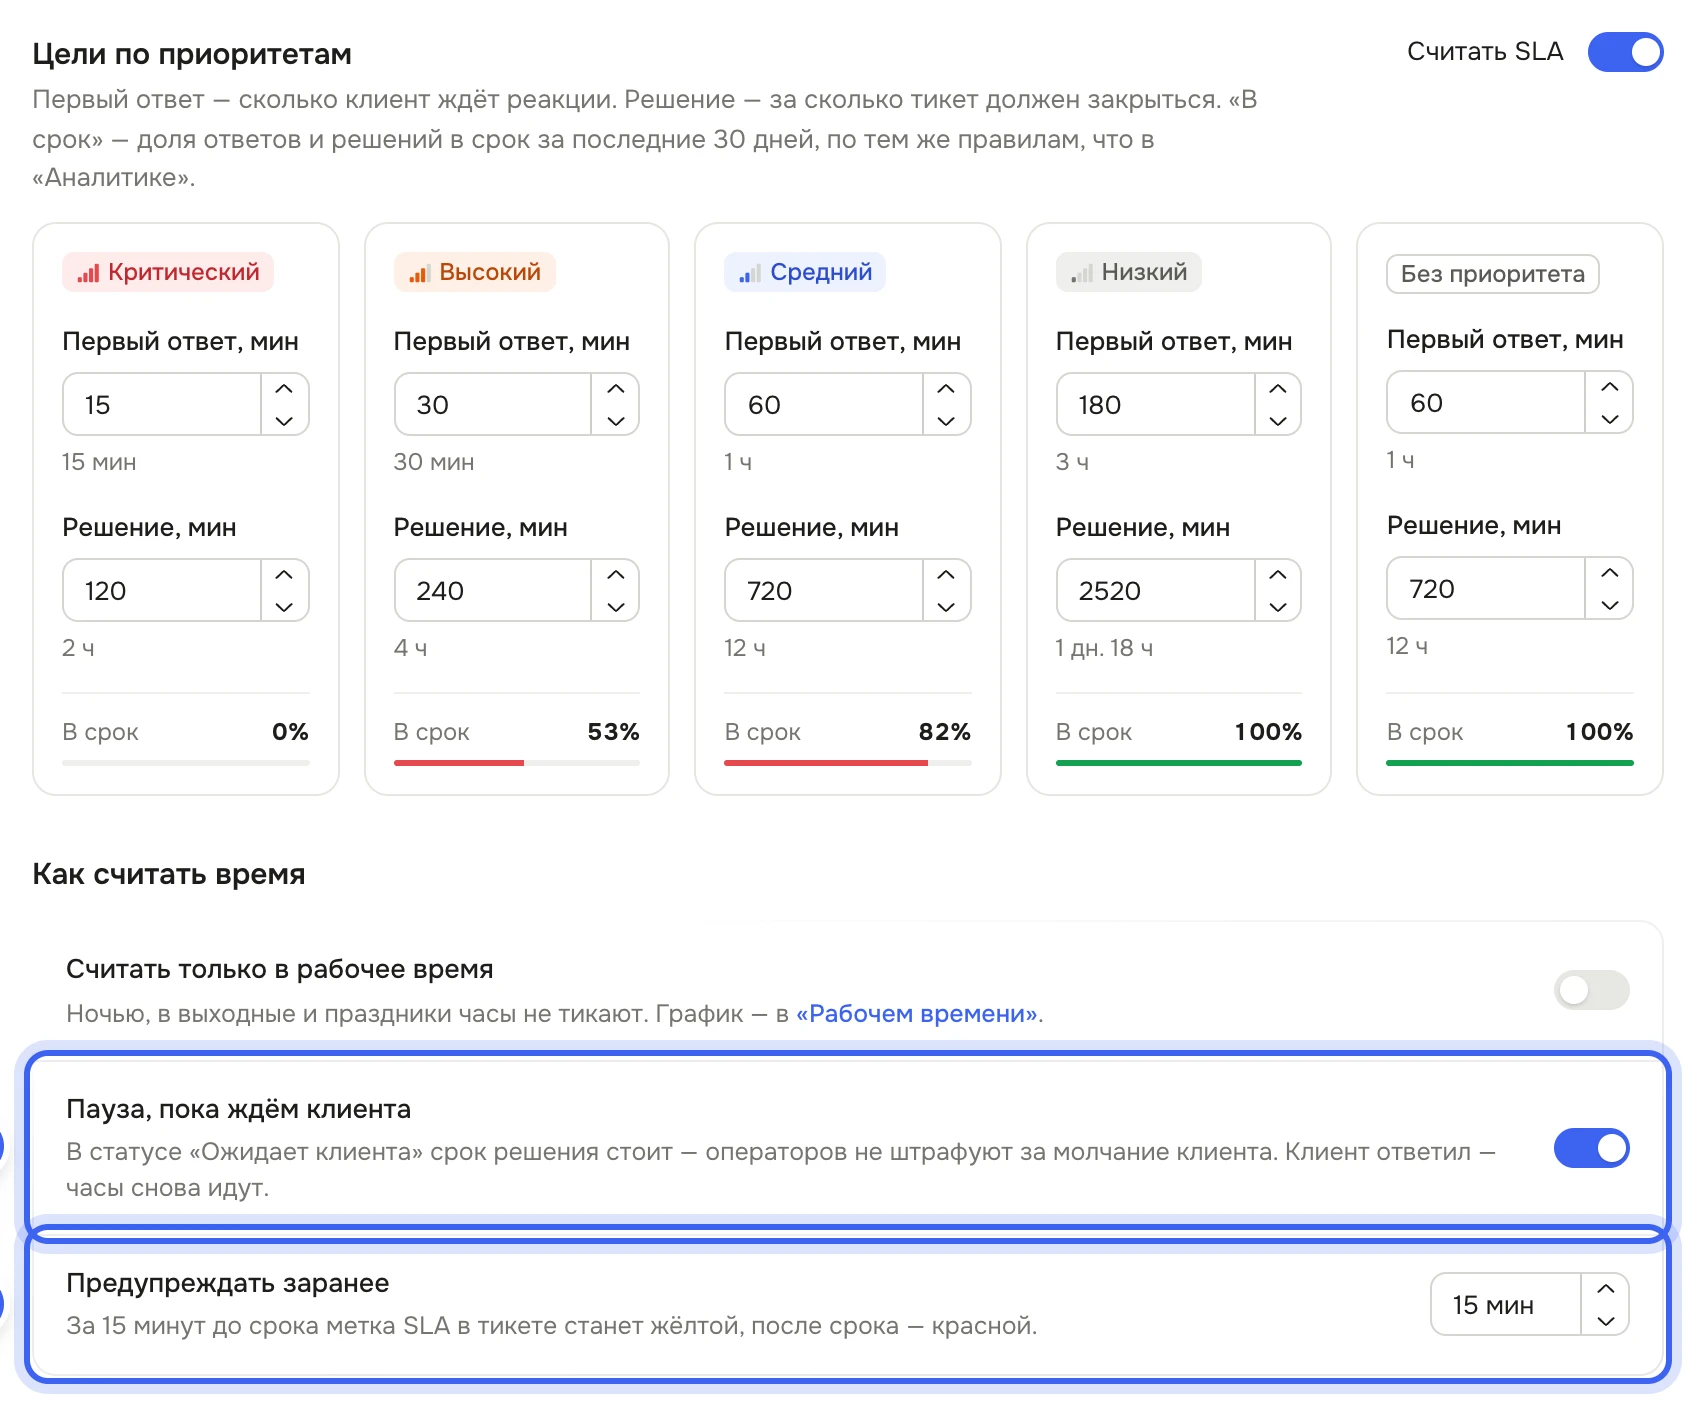Click the Низкий priority badge
The width and height of the screenshot is (1696, 1408).
coord(1129,272)
